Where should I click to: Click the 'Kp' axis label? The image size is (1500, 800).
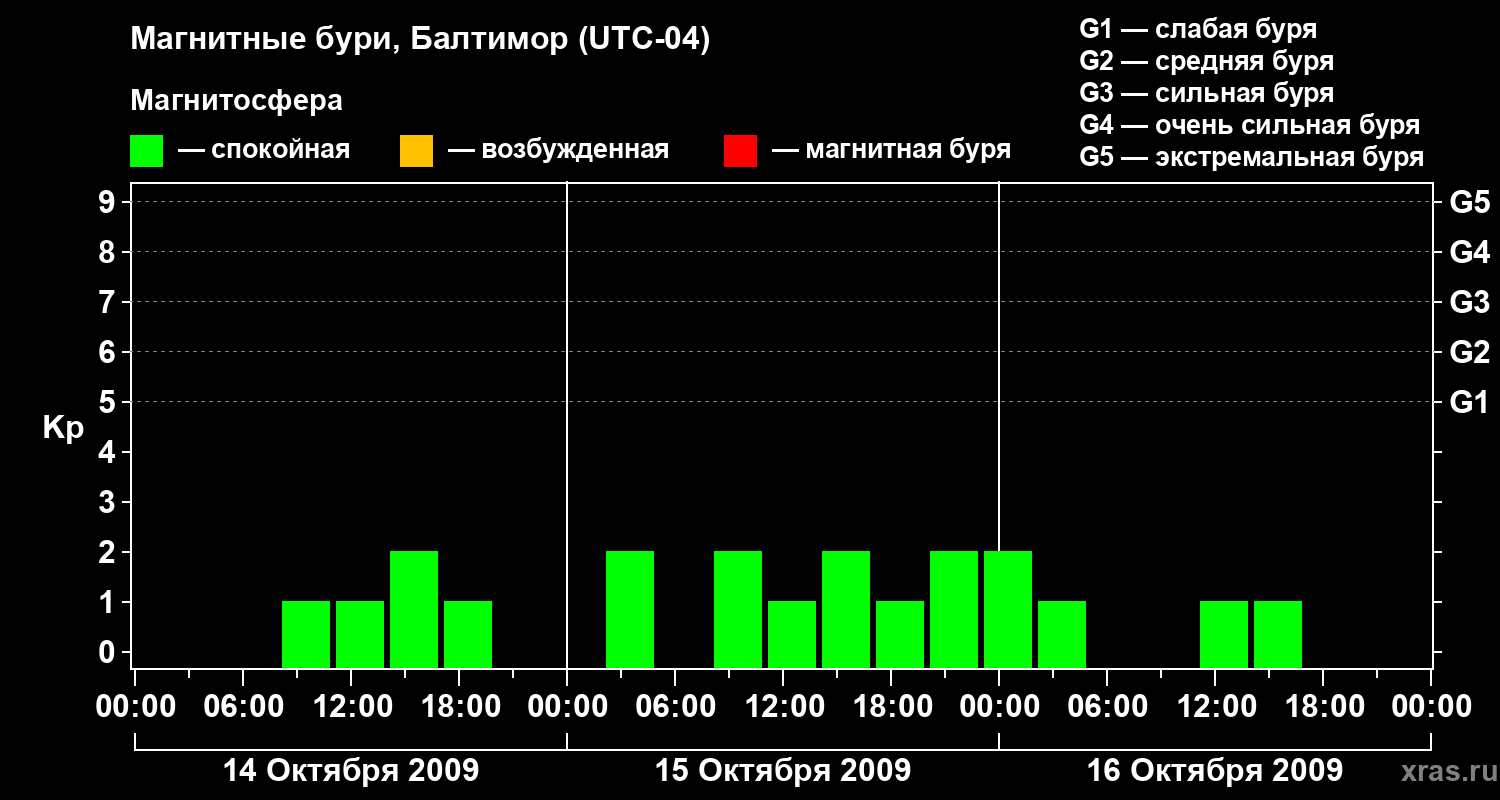pyautogui.click(x=63, y=428)
